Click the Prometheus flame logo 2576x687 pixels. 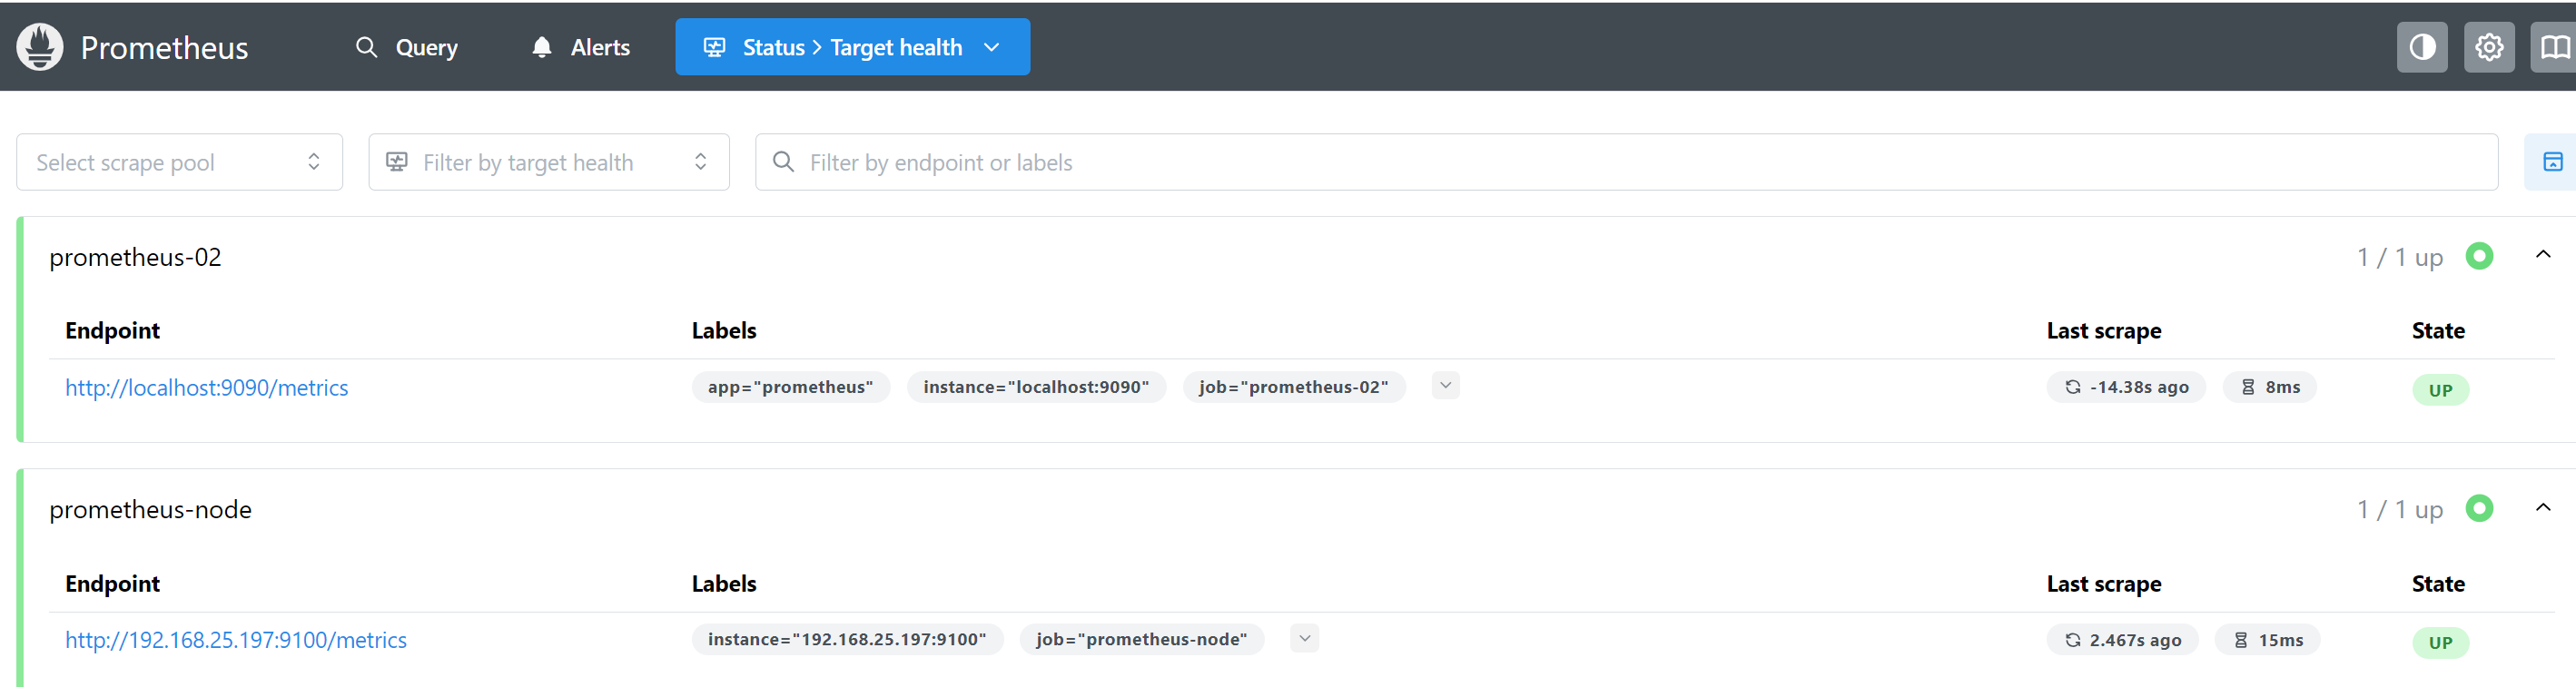pos(40,47)
